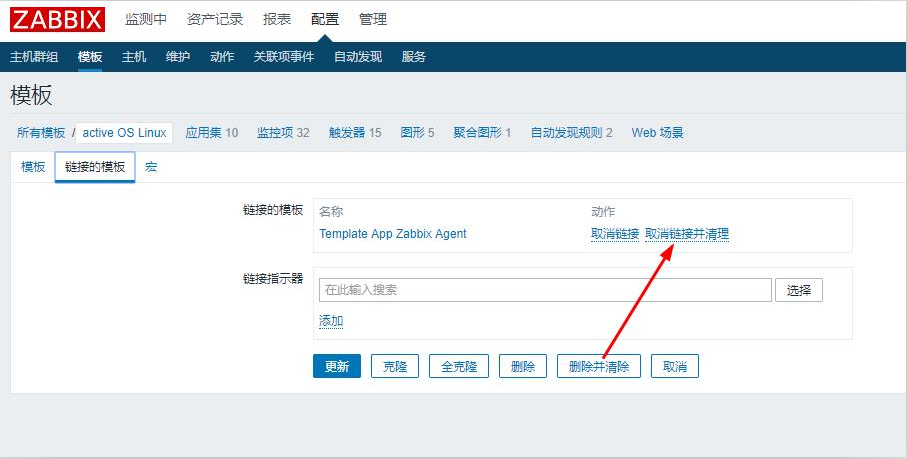The height and width of the screenshot is (459, 907).
Task: Open the 资产记录 top menu
Action: tap(215, 19)
